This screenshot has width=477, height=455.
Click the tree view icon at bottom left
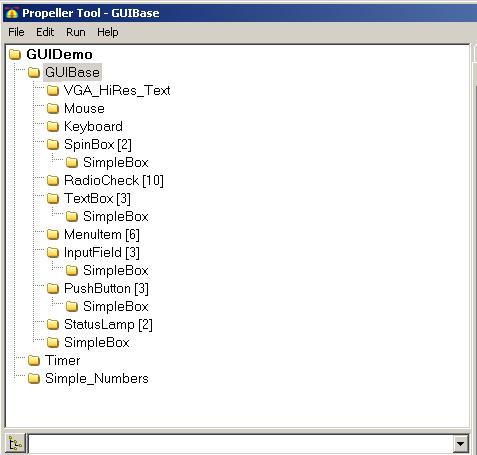tap(16, 444)
